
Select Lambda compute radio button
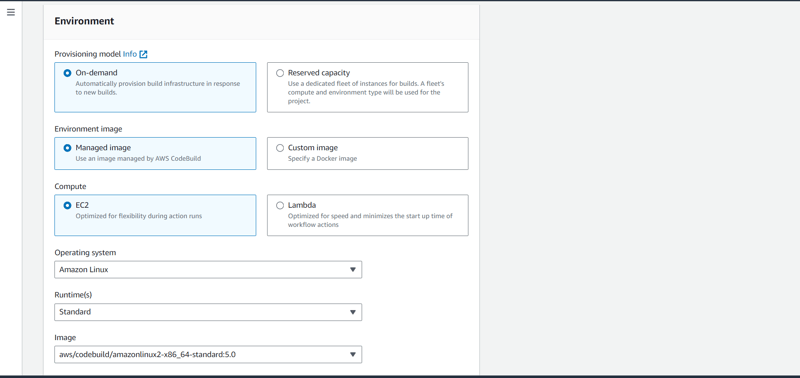[280, 206]
